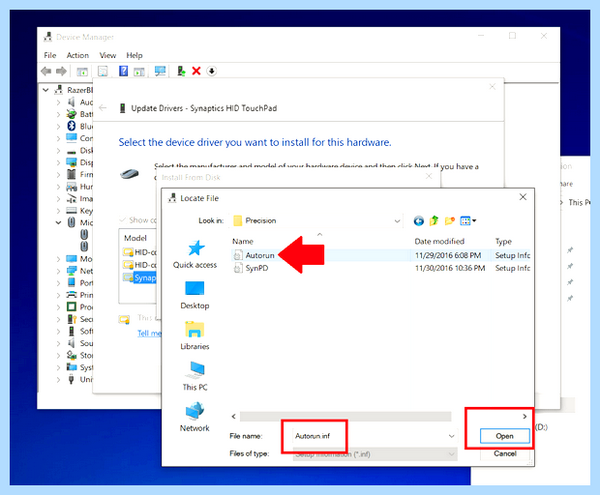Image resolution: width=600 pixels, height=495 pixels.
Task: Go to last folder visited in Locate File
Action: 419,221
